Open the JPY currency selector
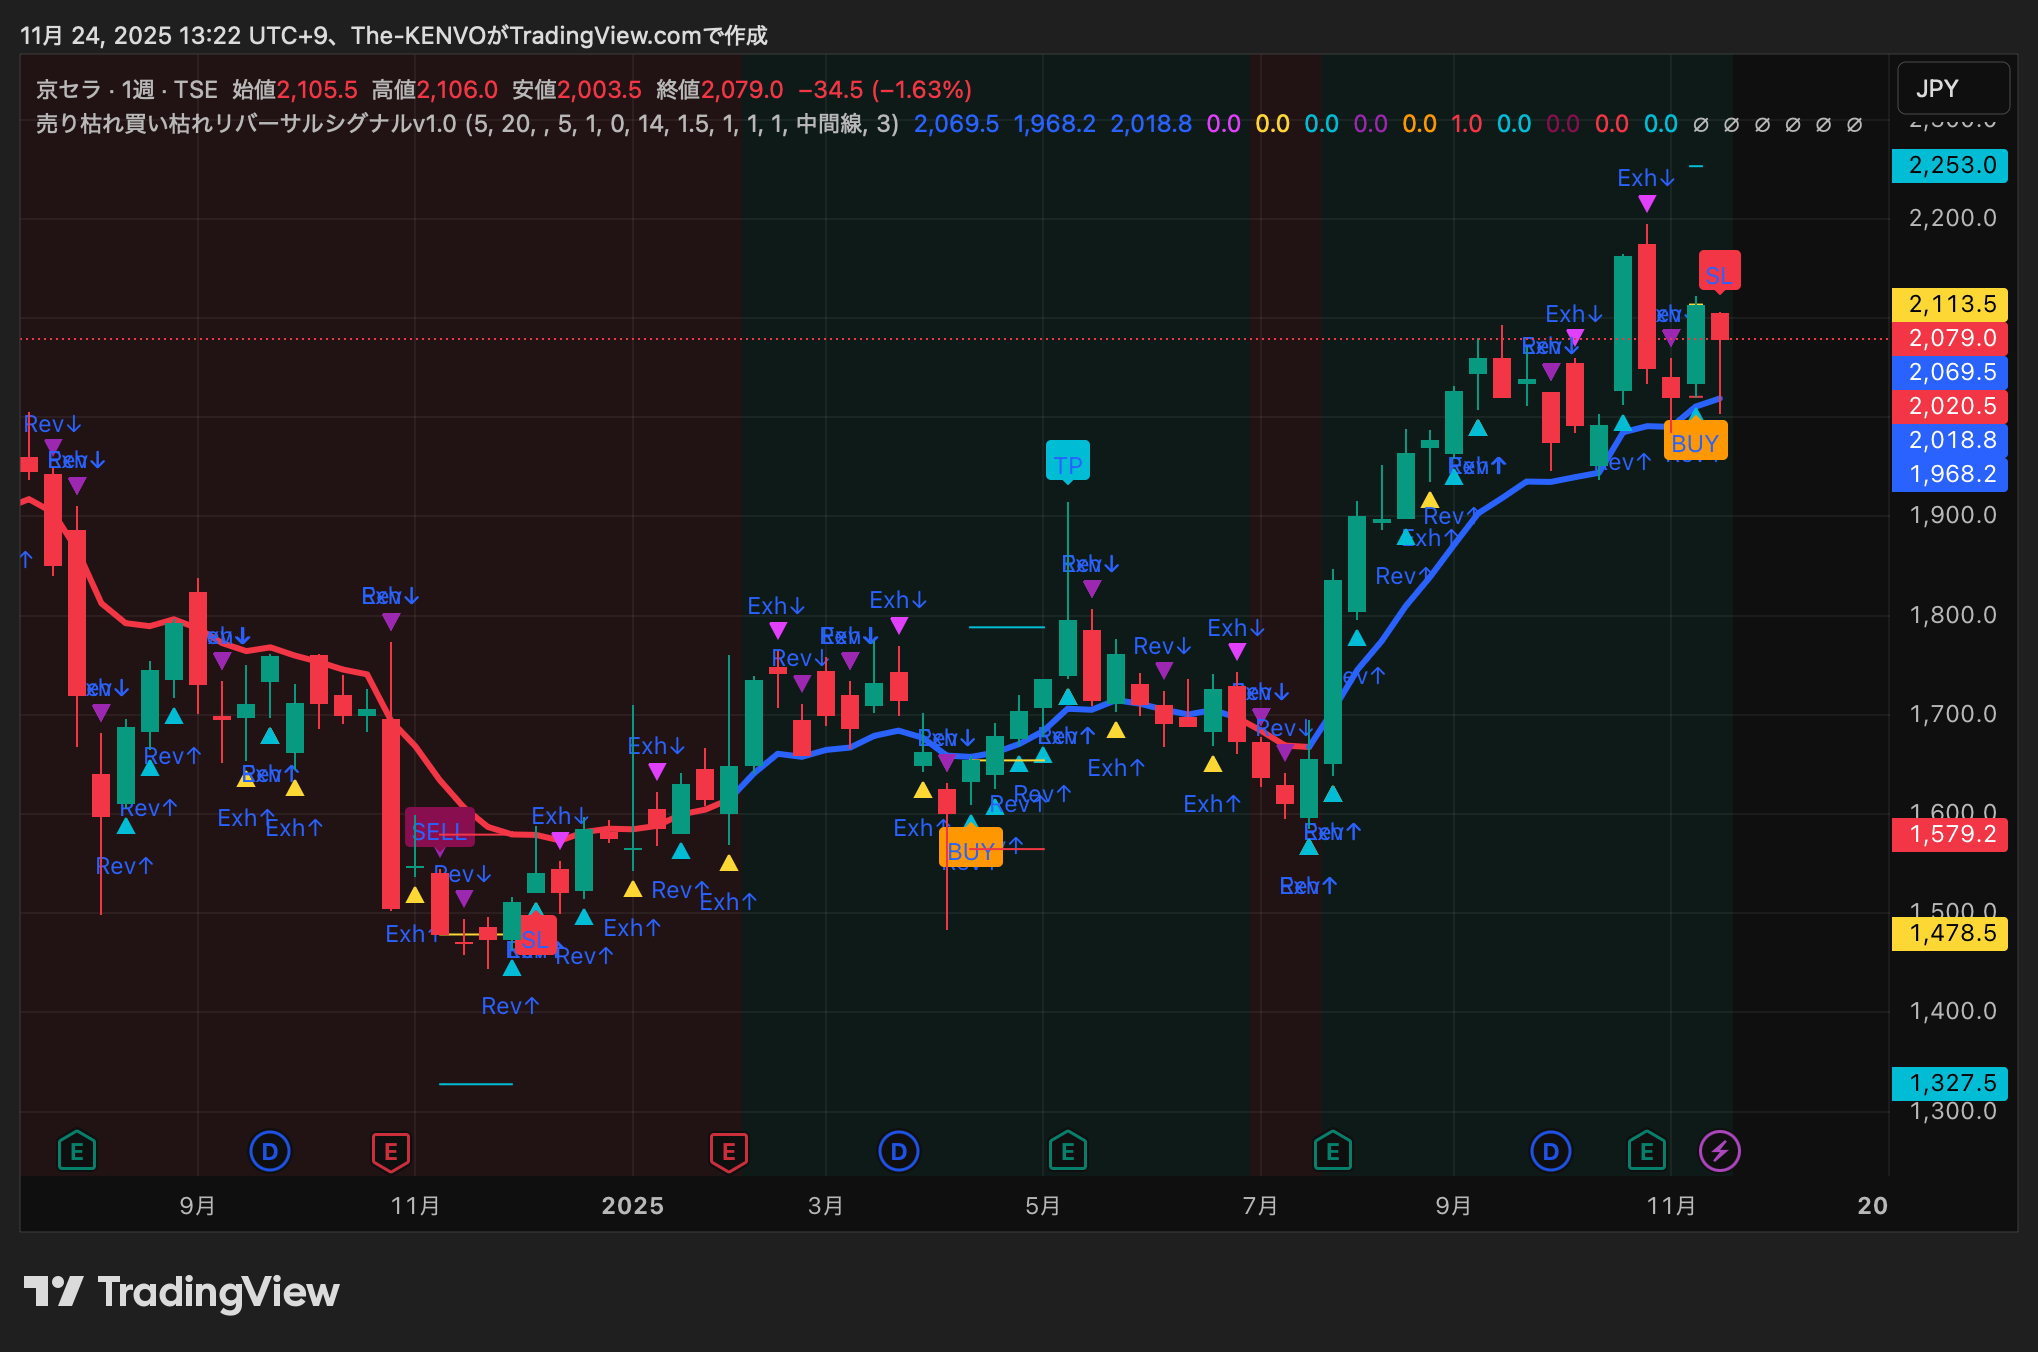Screen dimensions: 2038x1352 click(1952, 89)
